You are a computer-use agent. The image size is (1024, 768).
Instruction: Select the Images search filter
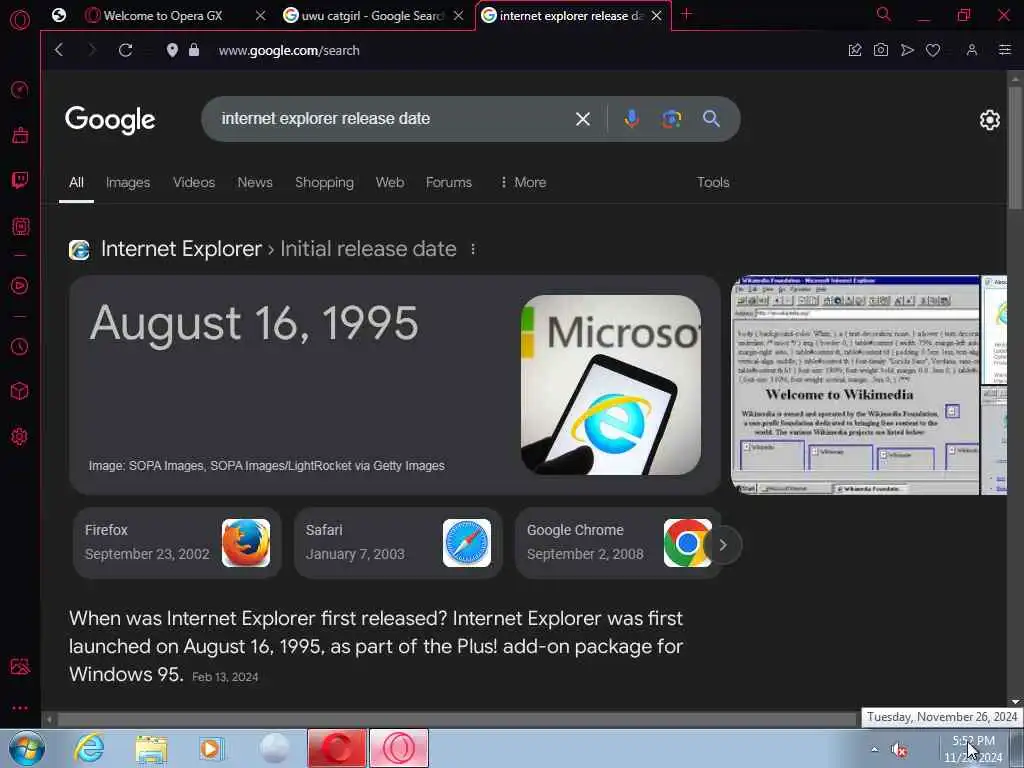coord(128,183)
